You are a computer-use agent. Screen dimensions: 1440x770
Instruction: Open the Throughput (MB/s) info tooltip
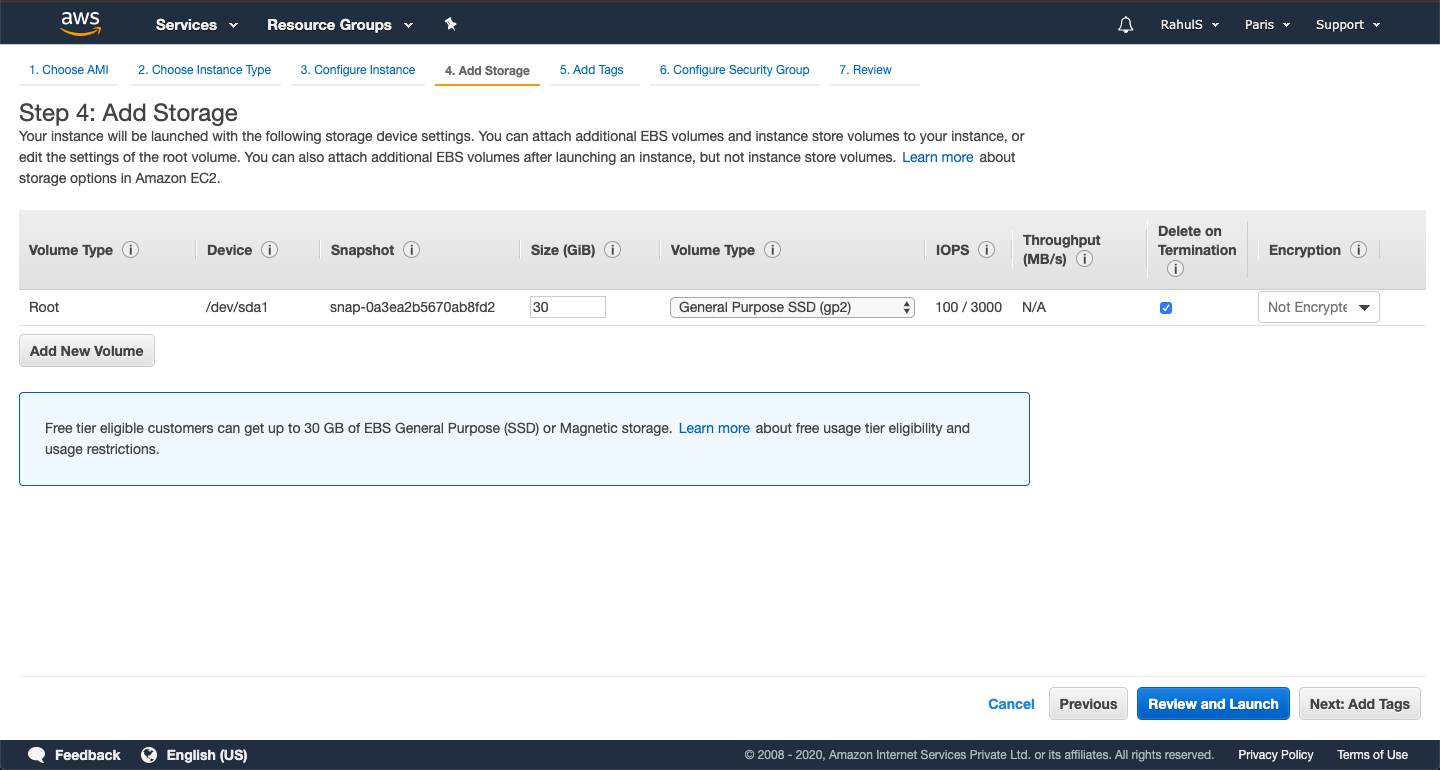(x=1085, y=259)
